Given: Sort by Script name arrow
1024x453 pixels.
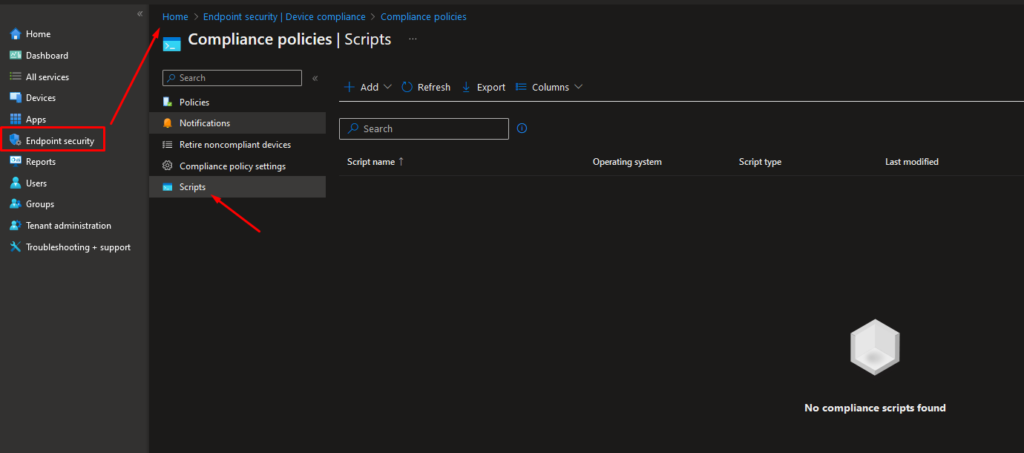Looking at the screenshot, I should (401, 162).
